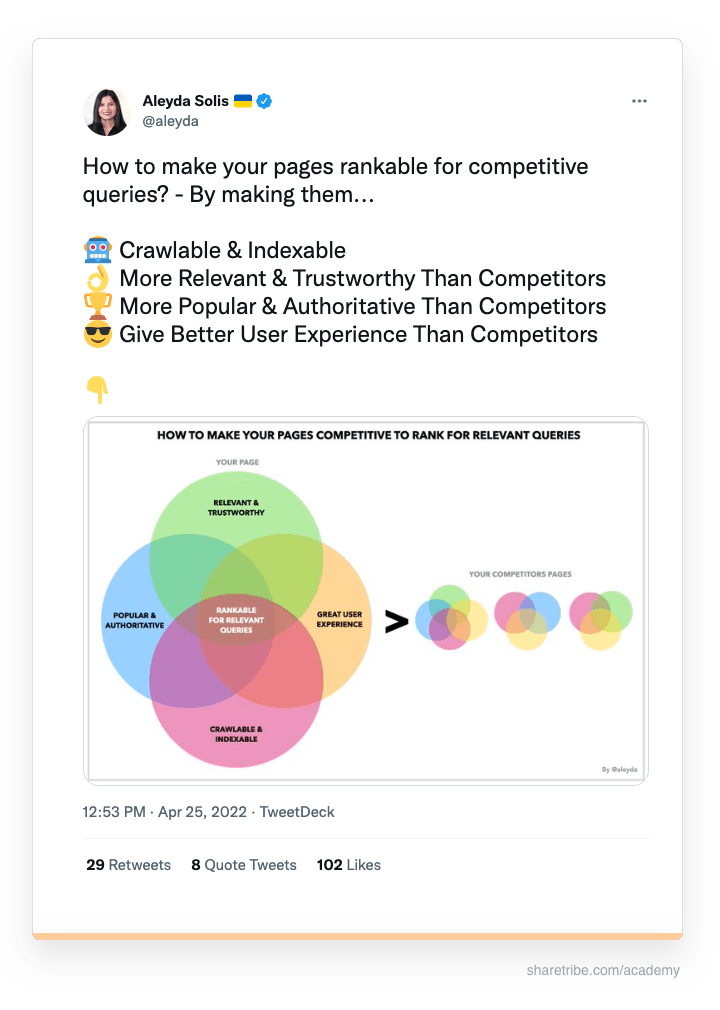The width and height of the screenshot is (720, 1010).
Task: Click the verified blue checkmark badge
Action: [x=264, y=100]
